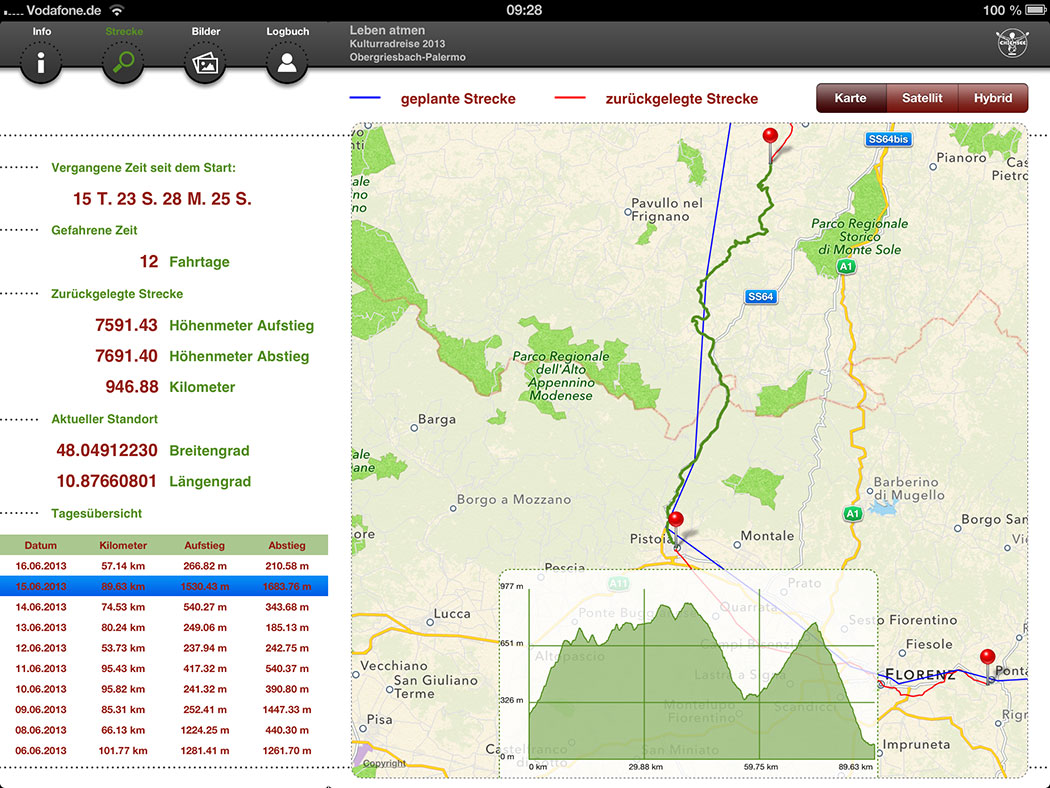Tap the SS64 road shield

click(761, 297)
